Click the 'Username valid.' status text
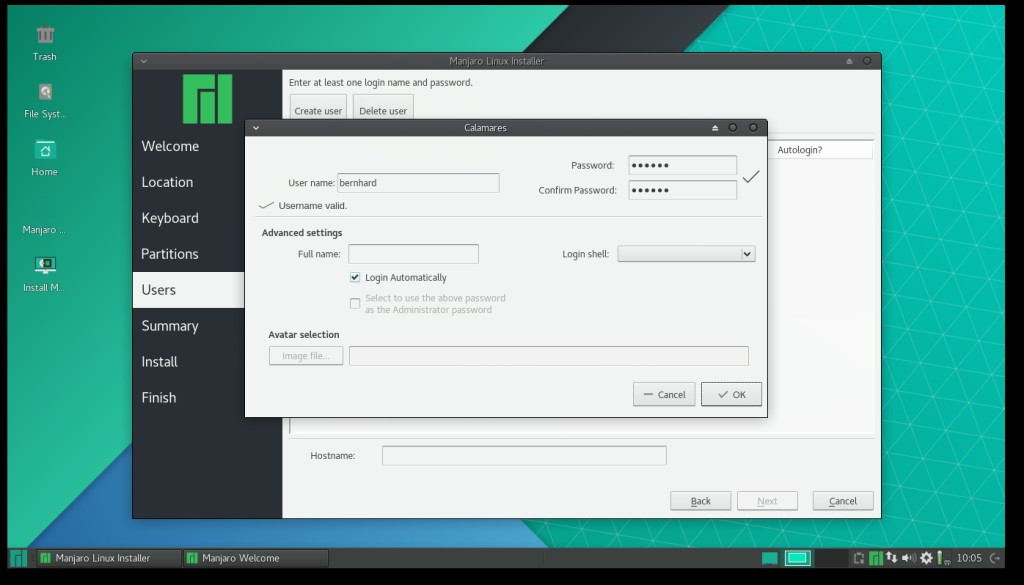Image resolution: width=1024 pixels, height=585 pixels. click(313, 206)
